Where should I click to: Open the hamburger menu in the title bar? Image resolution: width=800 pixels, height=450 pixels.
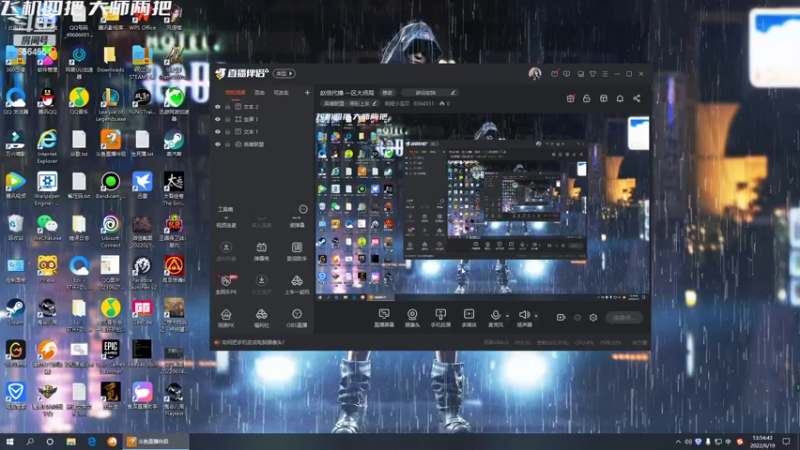605,74
